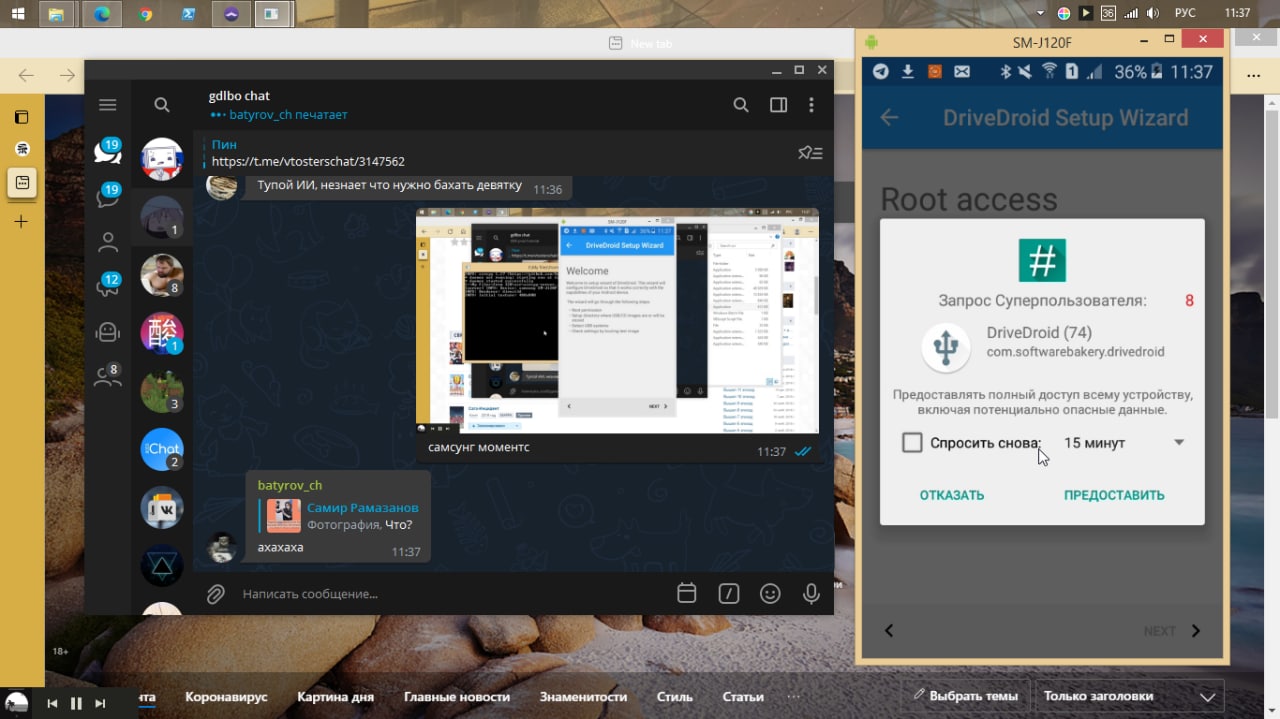
Task: Open the Telegram hamburger menu
Action: click(108, 105)
